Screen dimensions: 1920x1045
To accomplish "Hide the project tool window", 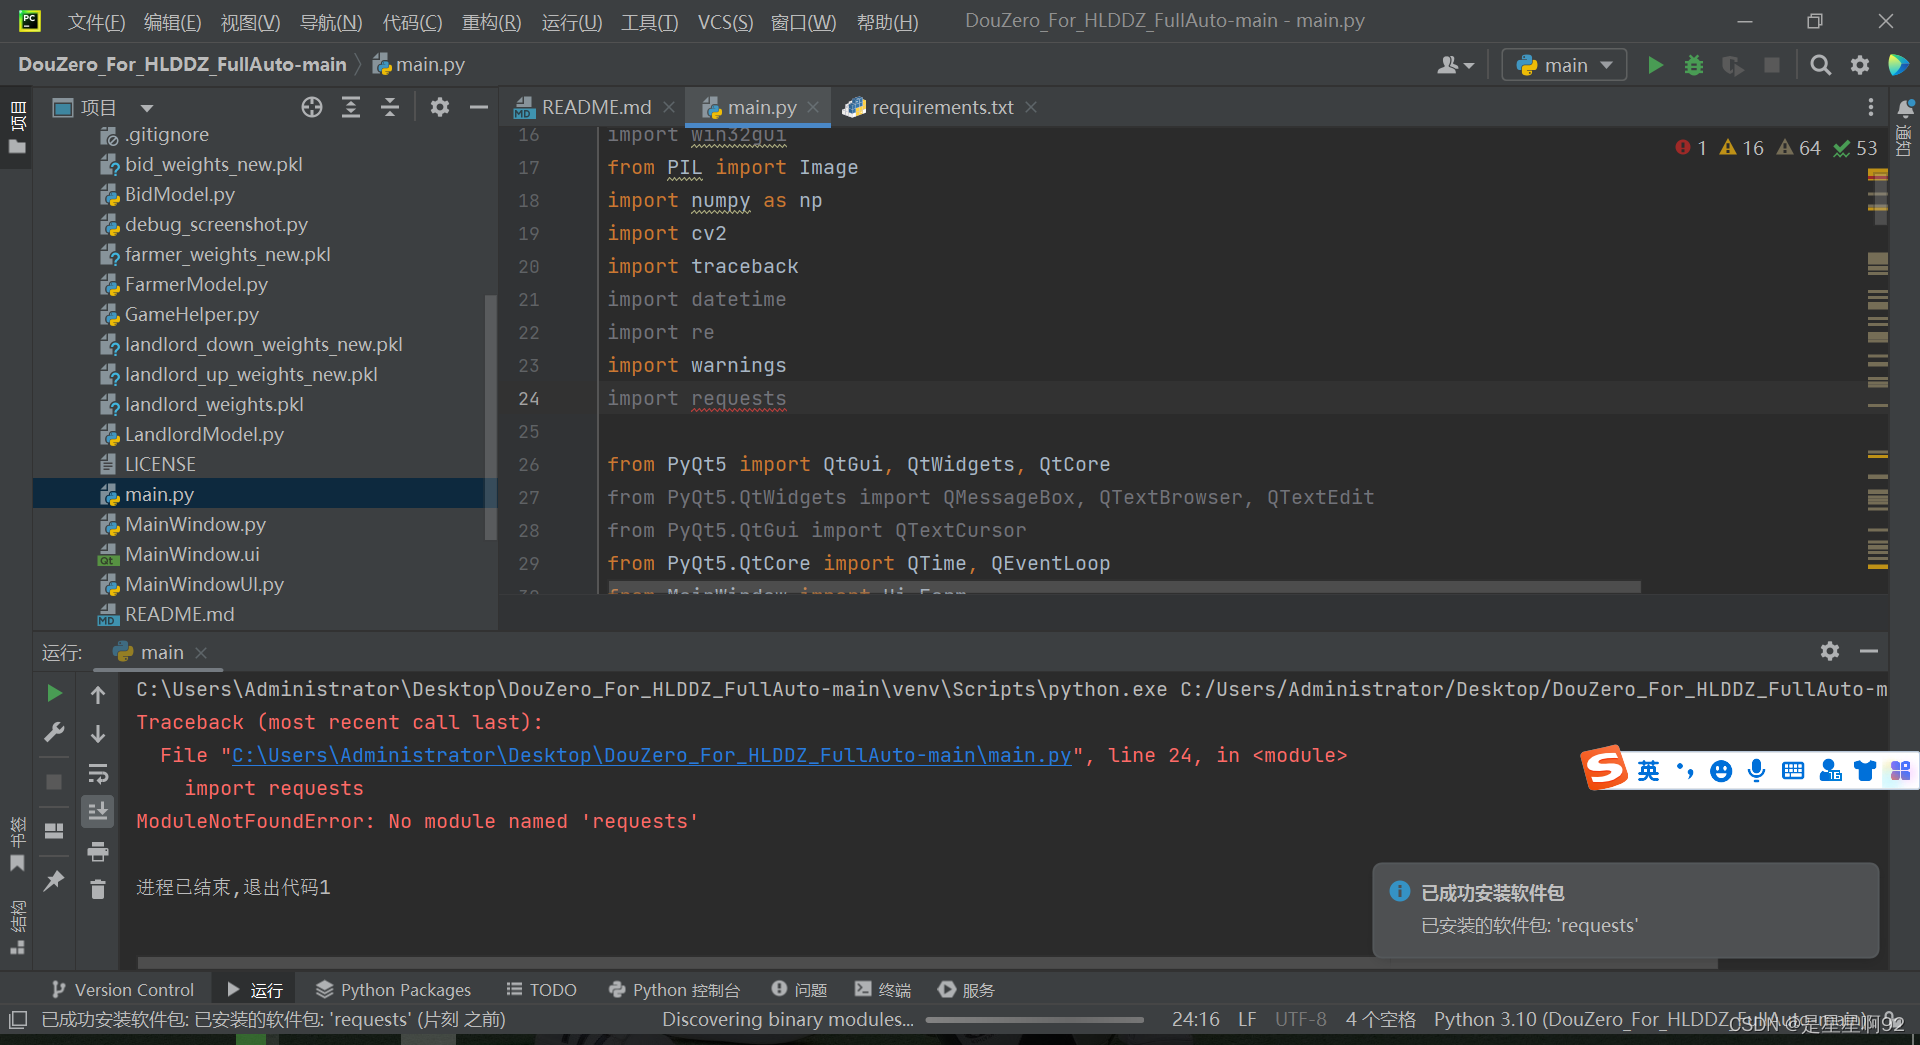I will point(479,107).
